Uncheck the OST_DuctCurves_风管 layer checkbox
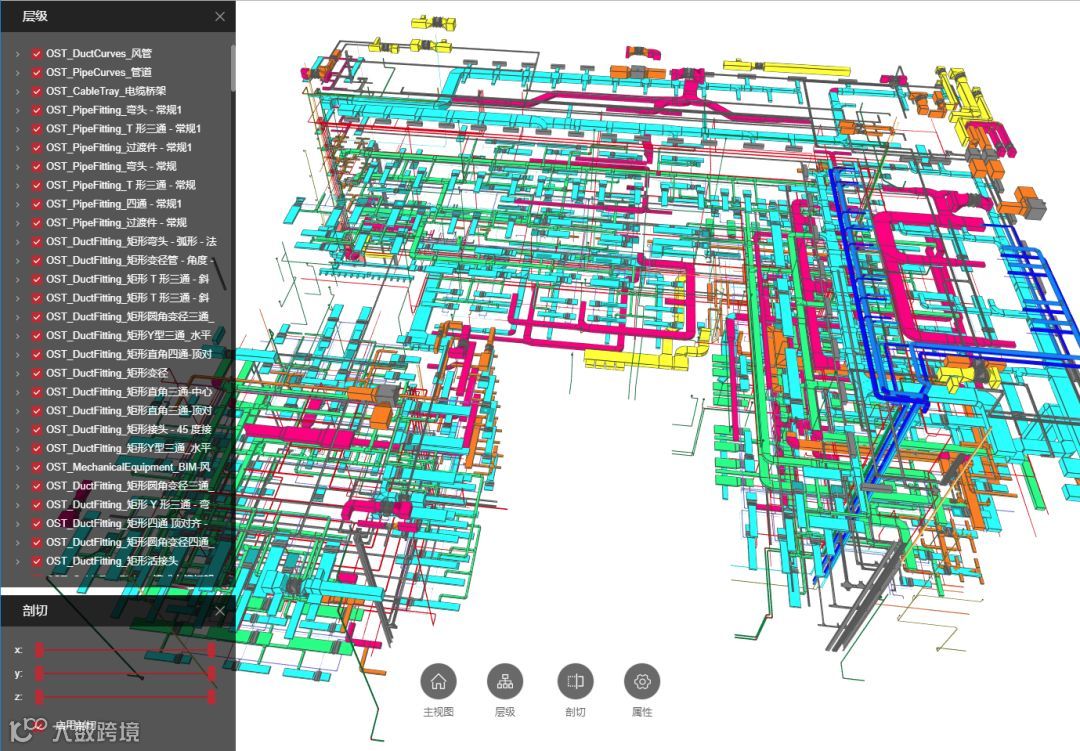1080x751 pixels. [x=37, y=54]
